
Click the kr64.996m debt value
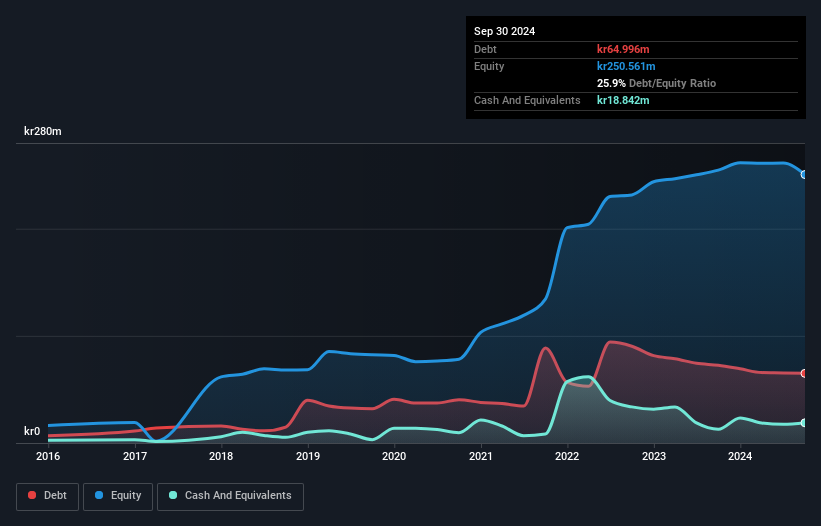623,49
